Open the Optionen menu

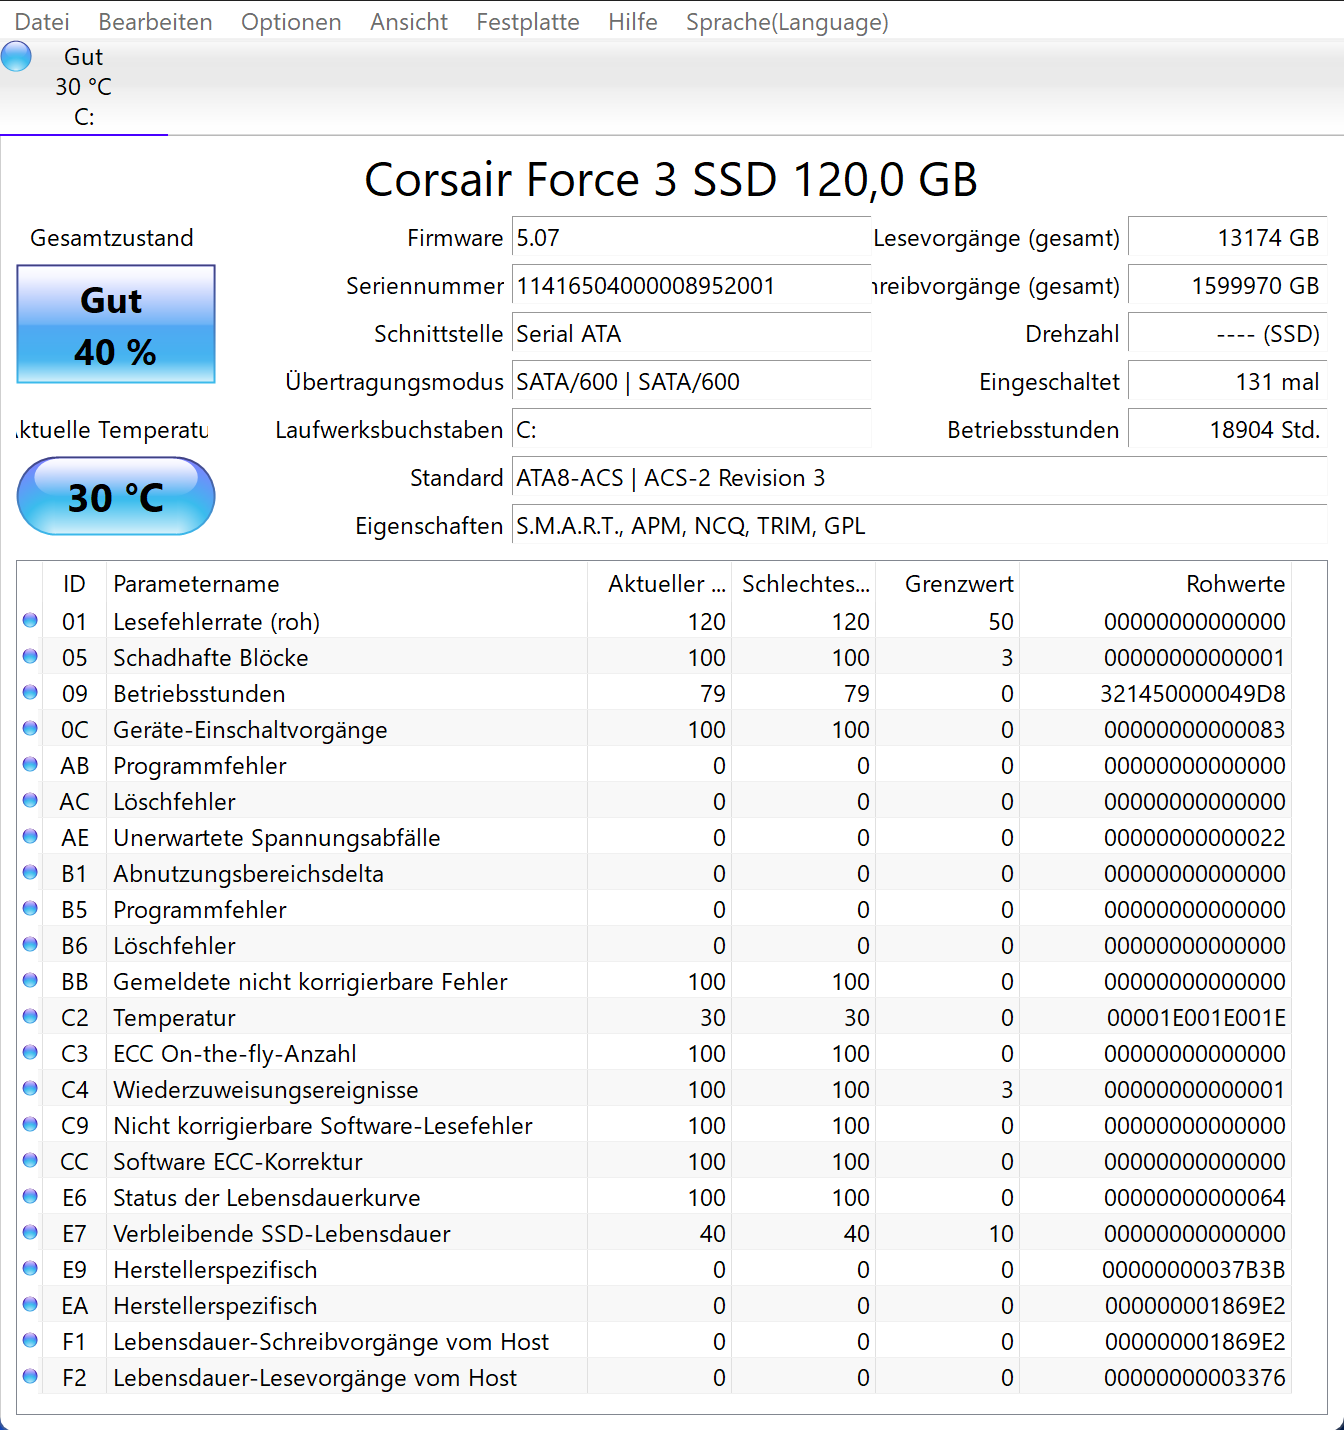click(291, 21)
